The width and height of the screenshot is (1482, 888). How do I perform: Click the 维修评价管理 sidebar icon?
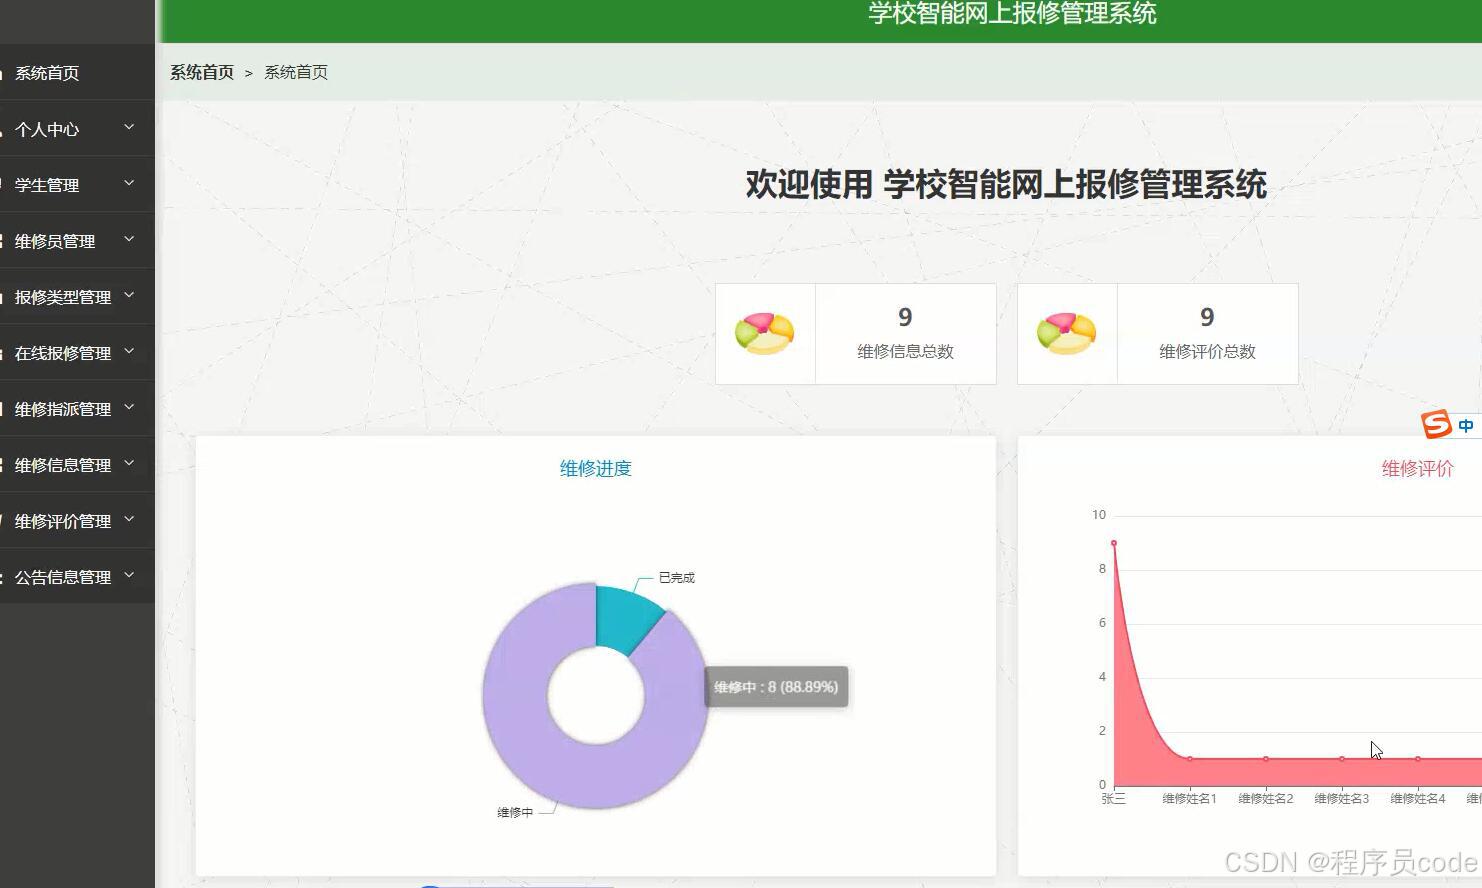click(x=4, y=519)
